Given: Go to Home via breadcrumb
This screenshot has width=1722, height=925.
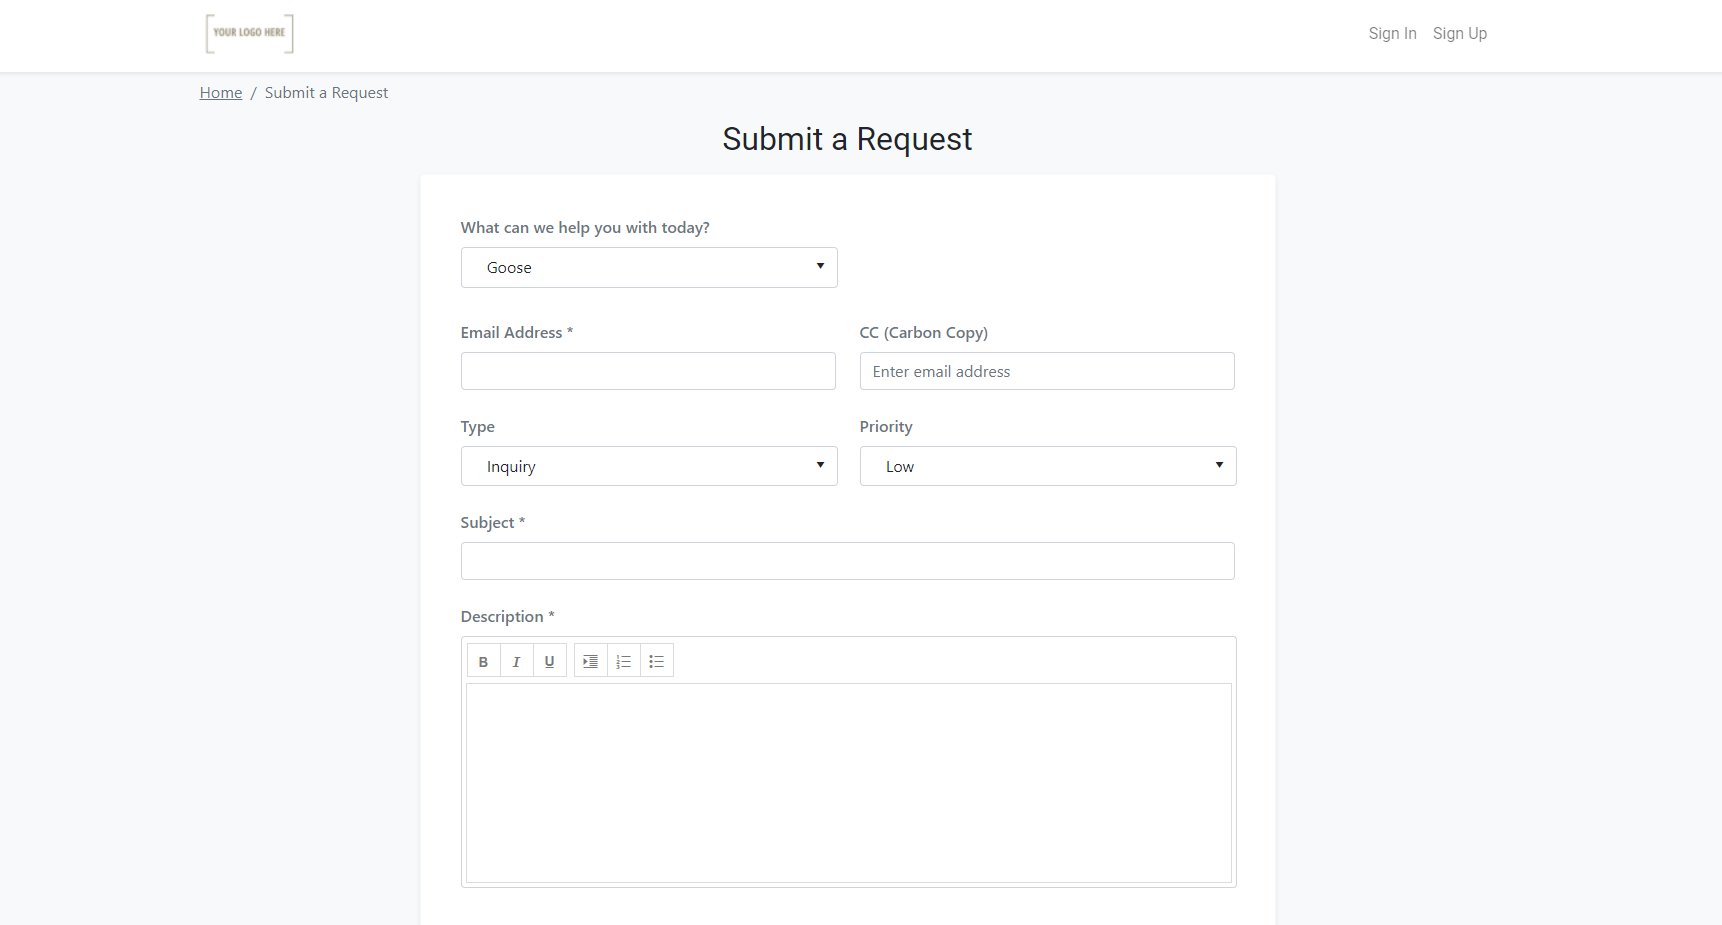Looking at the screenshot, I should click(x=221, y=93).
